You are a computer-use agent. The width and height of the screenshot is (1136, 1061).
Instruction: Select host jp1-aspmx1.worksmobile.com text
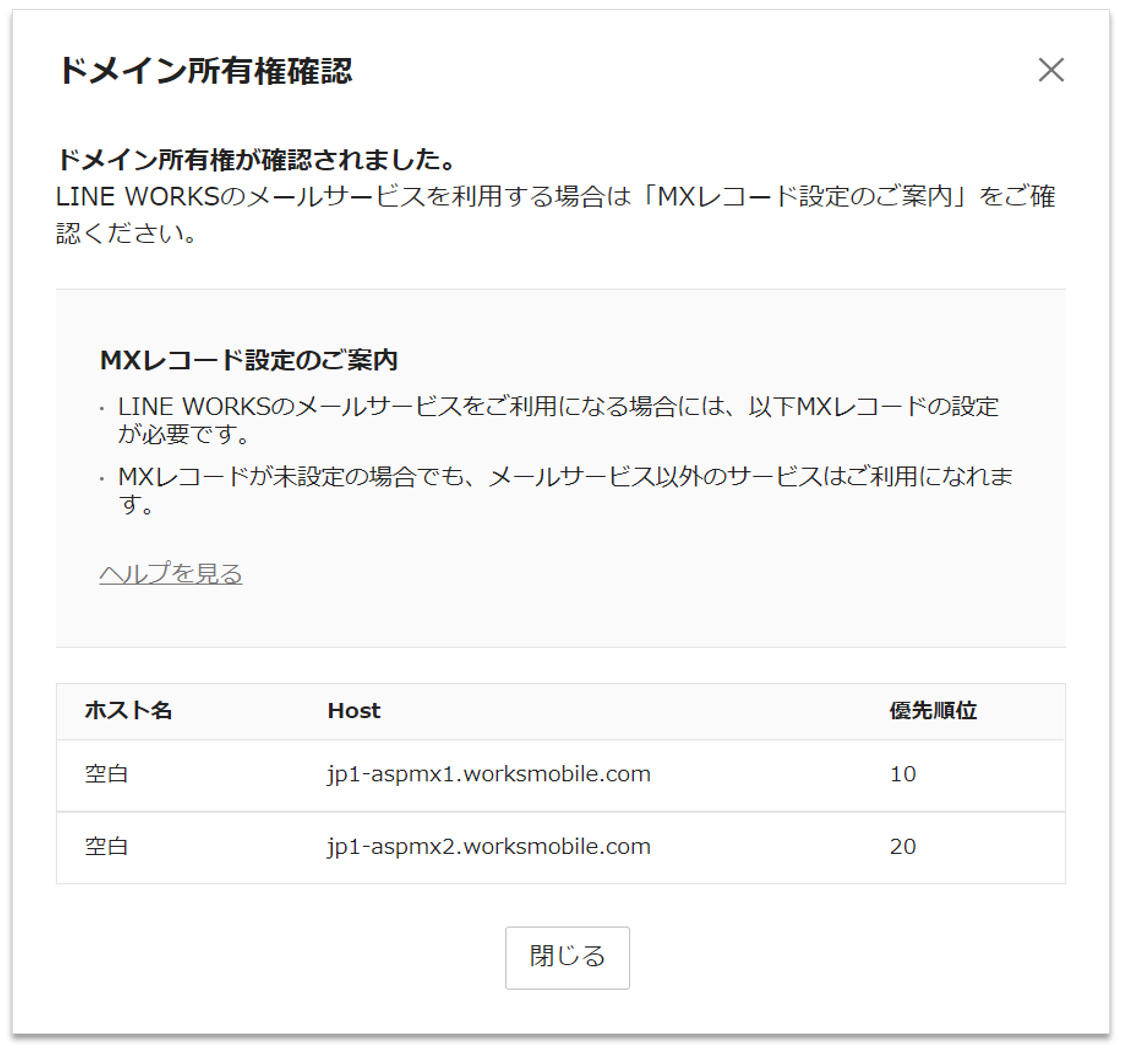pyautogui.click(x=489, y=774)
